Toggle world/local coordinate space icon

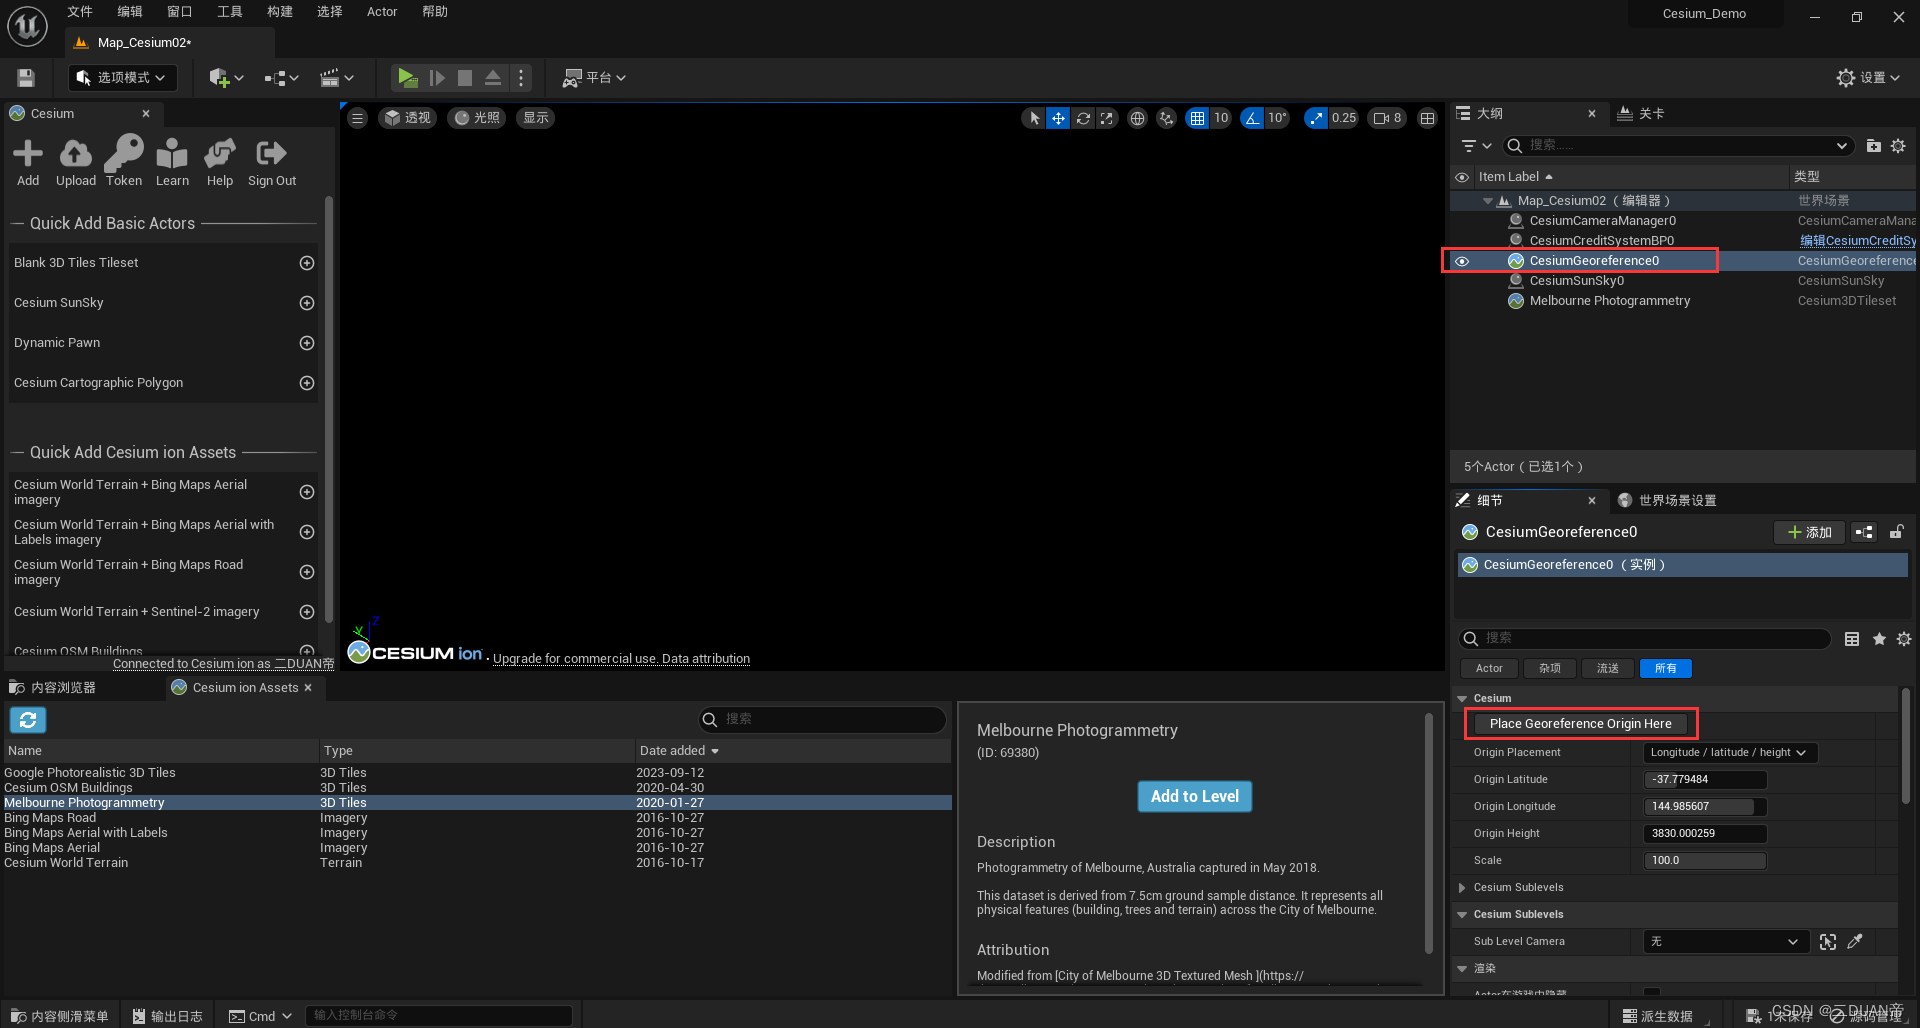[1137, 118]
